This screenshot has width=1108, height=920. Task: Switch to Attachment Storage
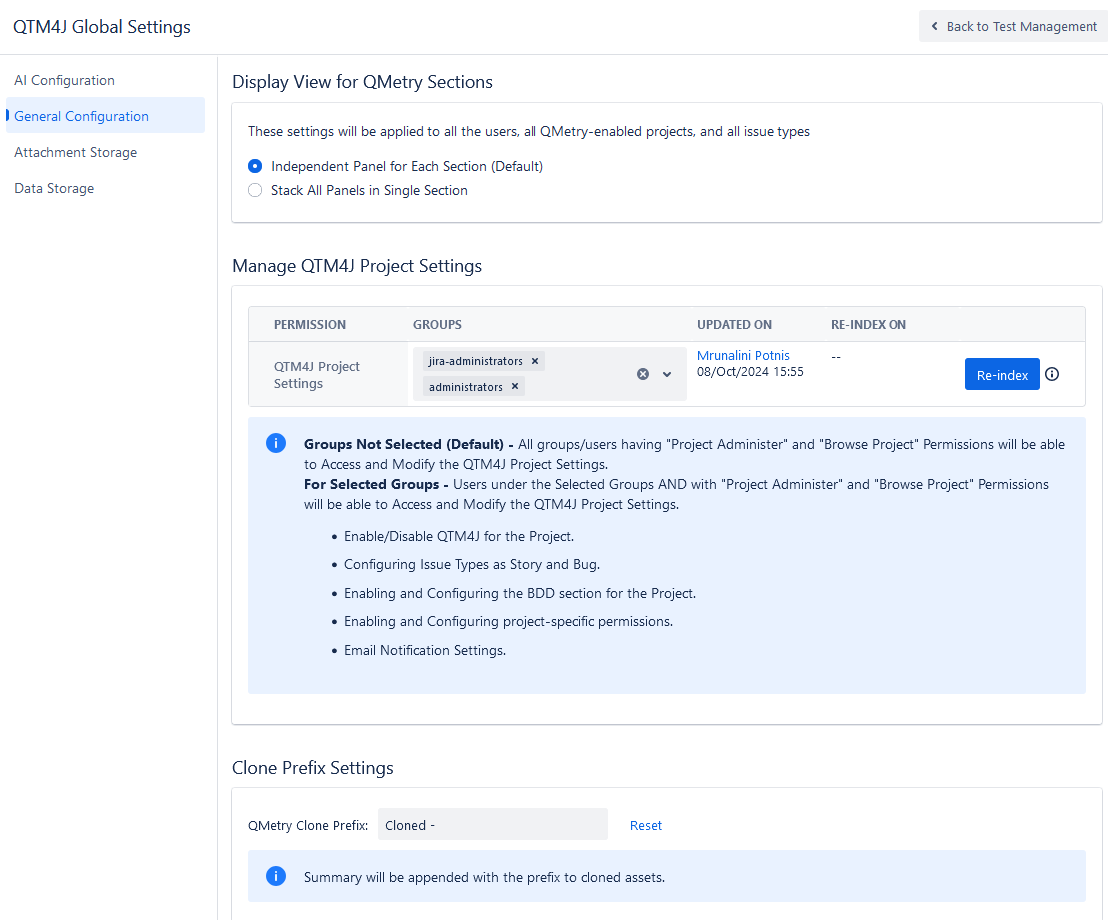(x=75, y=152)
